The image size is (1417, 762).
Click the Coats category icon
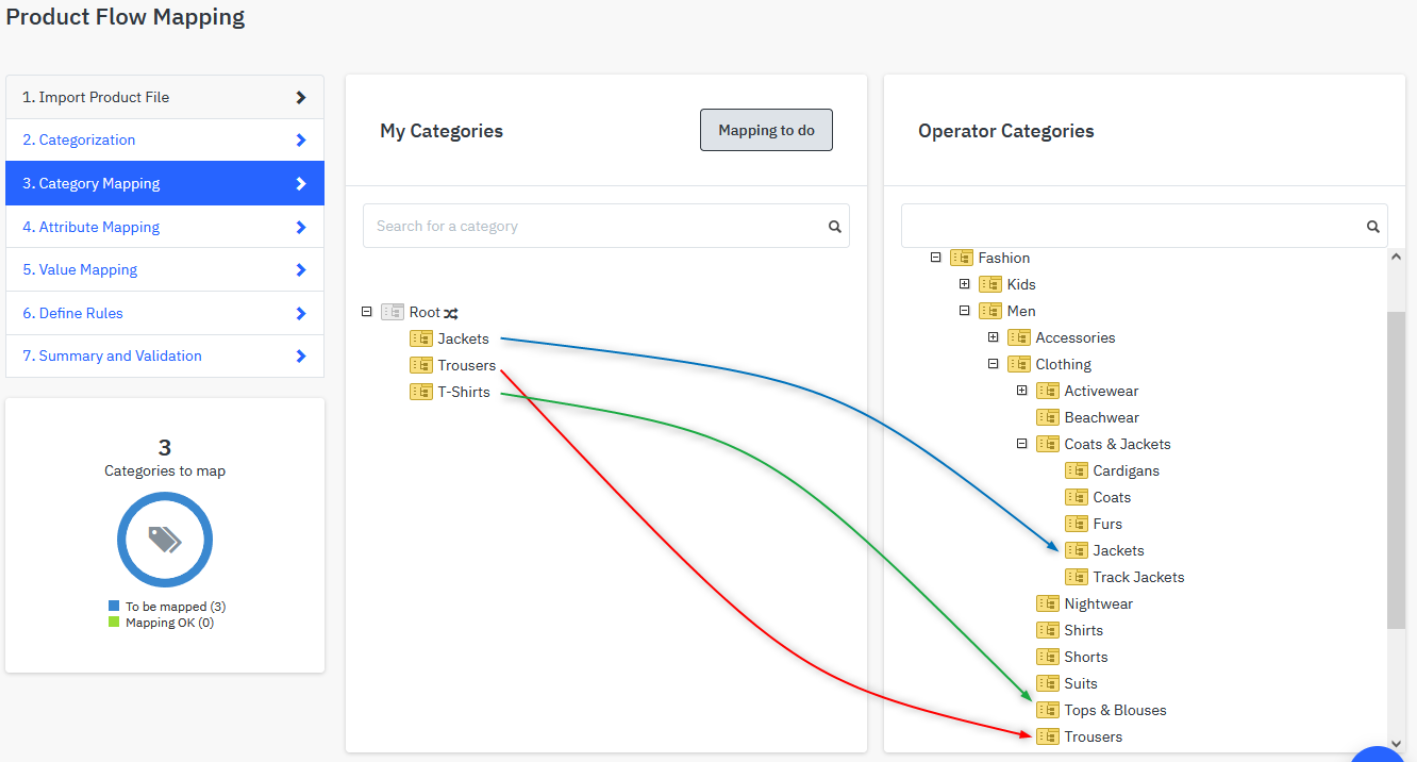click(x=1077, y=497)
